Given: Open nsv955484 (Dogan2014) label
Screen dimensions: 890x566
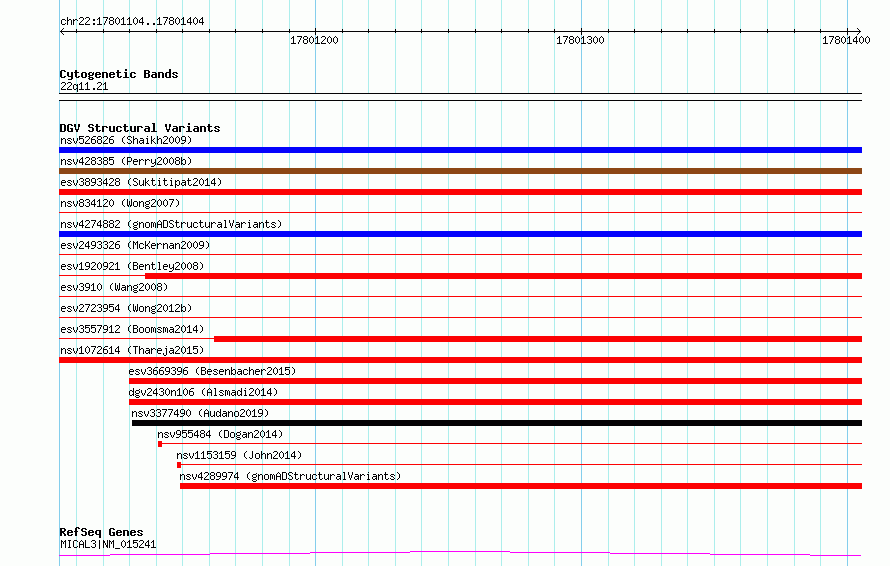Looking at the screenshot, I should click(220, 434).
